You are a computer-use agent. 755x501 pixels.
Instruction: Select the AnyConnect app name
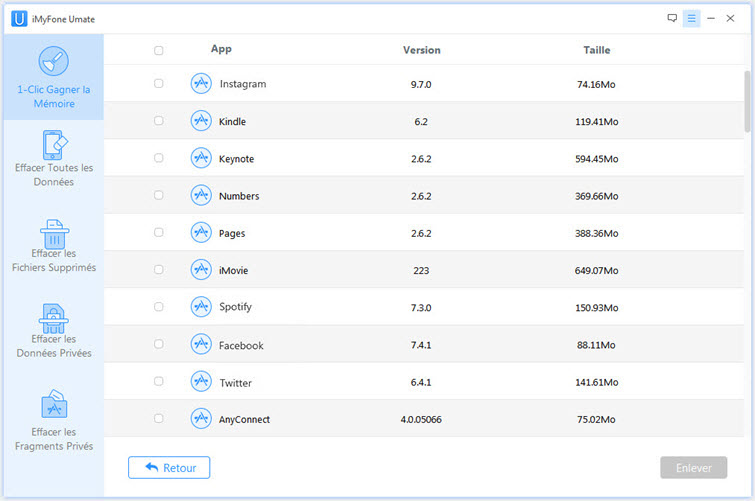tap(244, 420)
